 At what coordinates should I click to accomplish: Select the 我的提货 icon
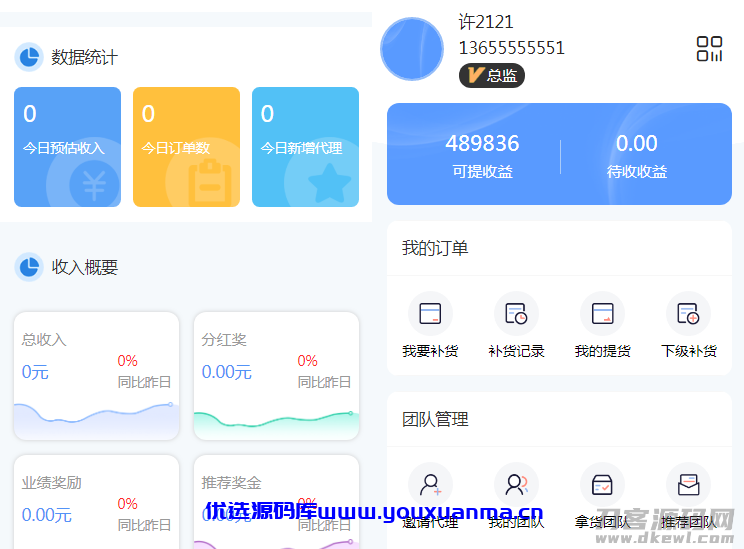[603, 314]
